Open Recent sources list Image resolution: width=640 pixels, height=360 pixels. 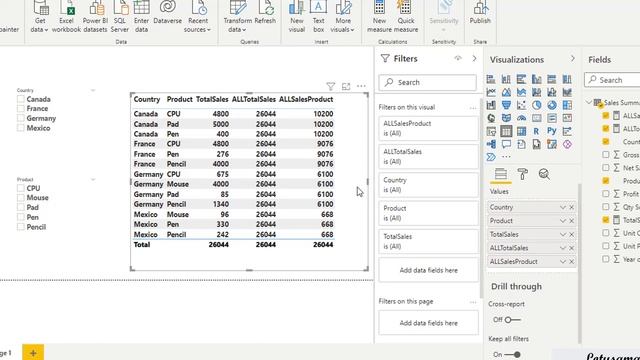point(198,17)
